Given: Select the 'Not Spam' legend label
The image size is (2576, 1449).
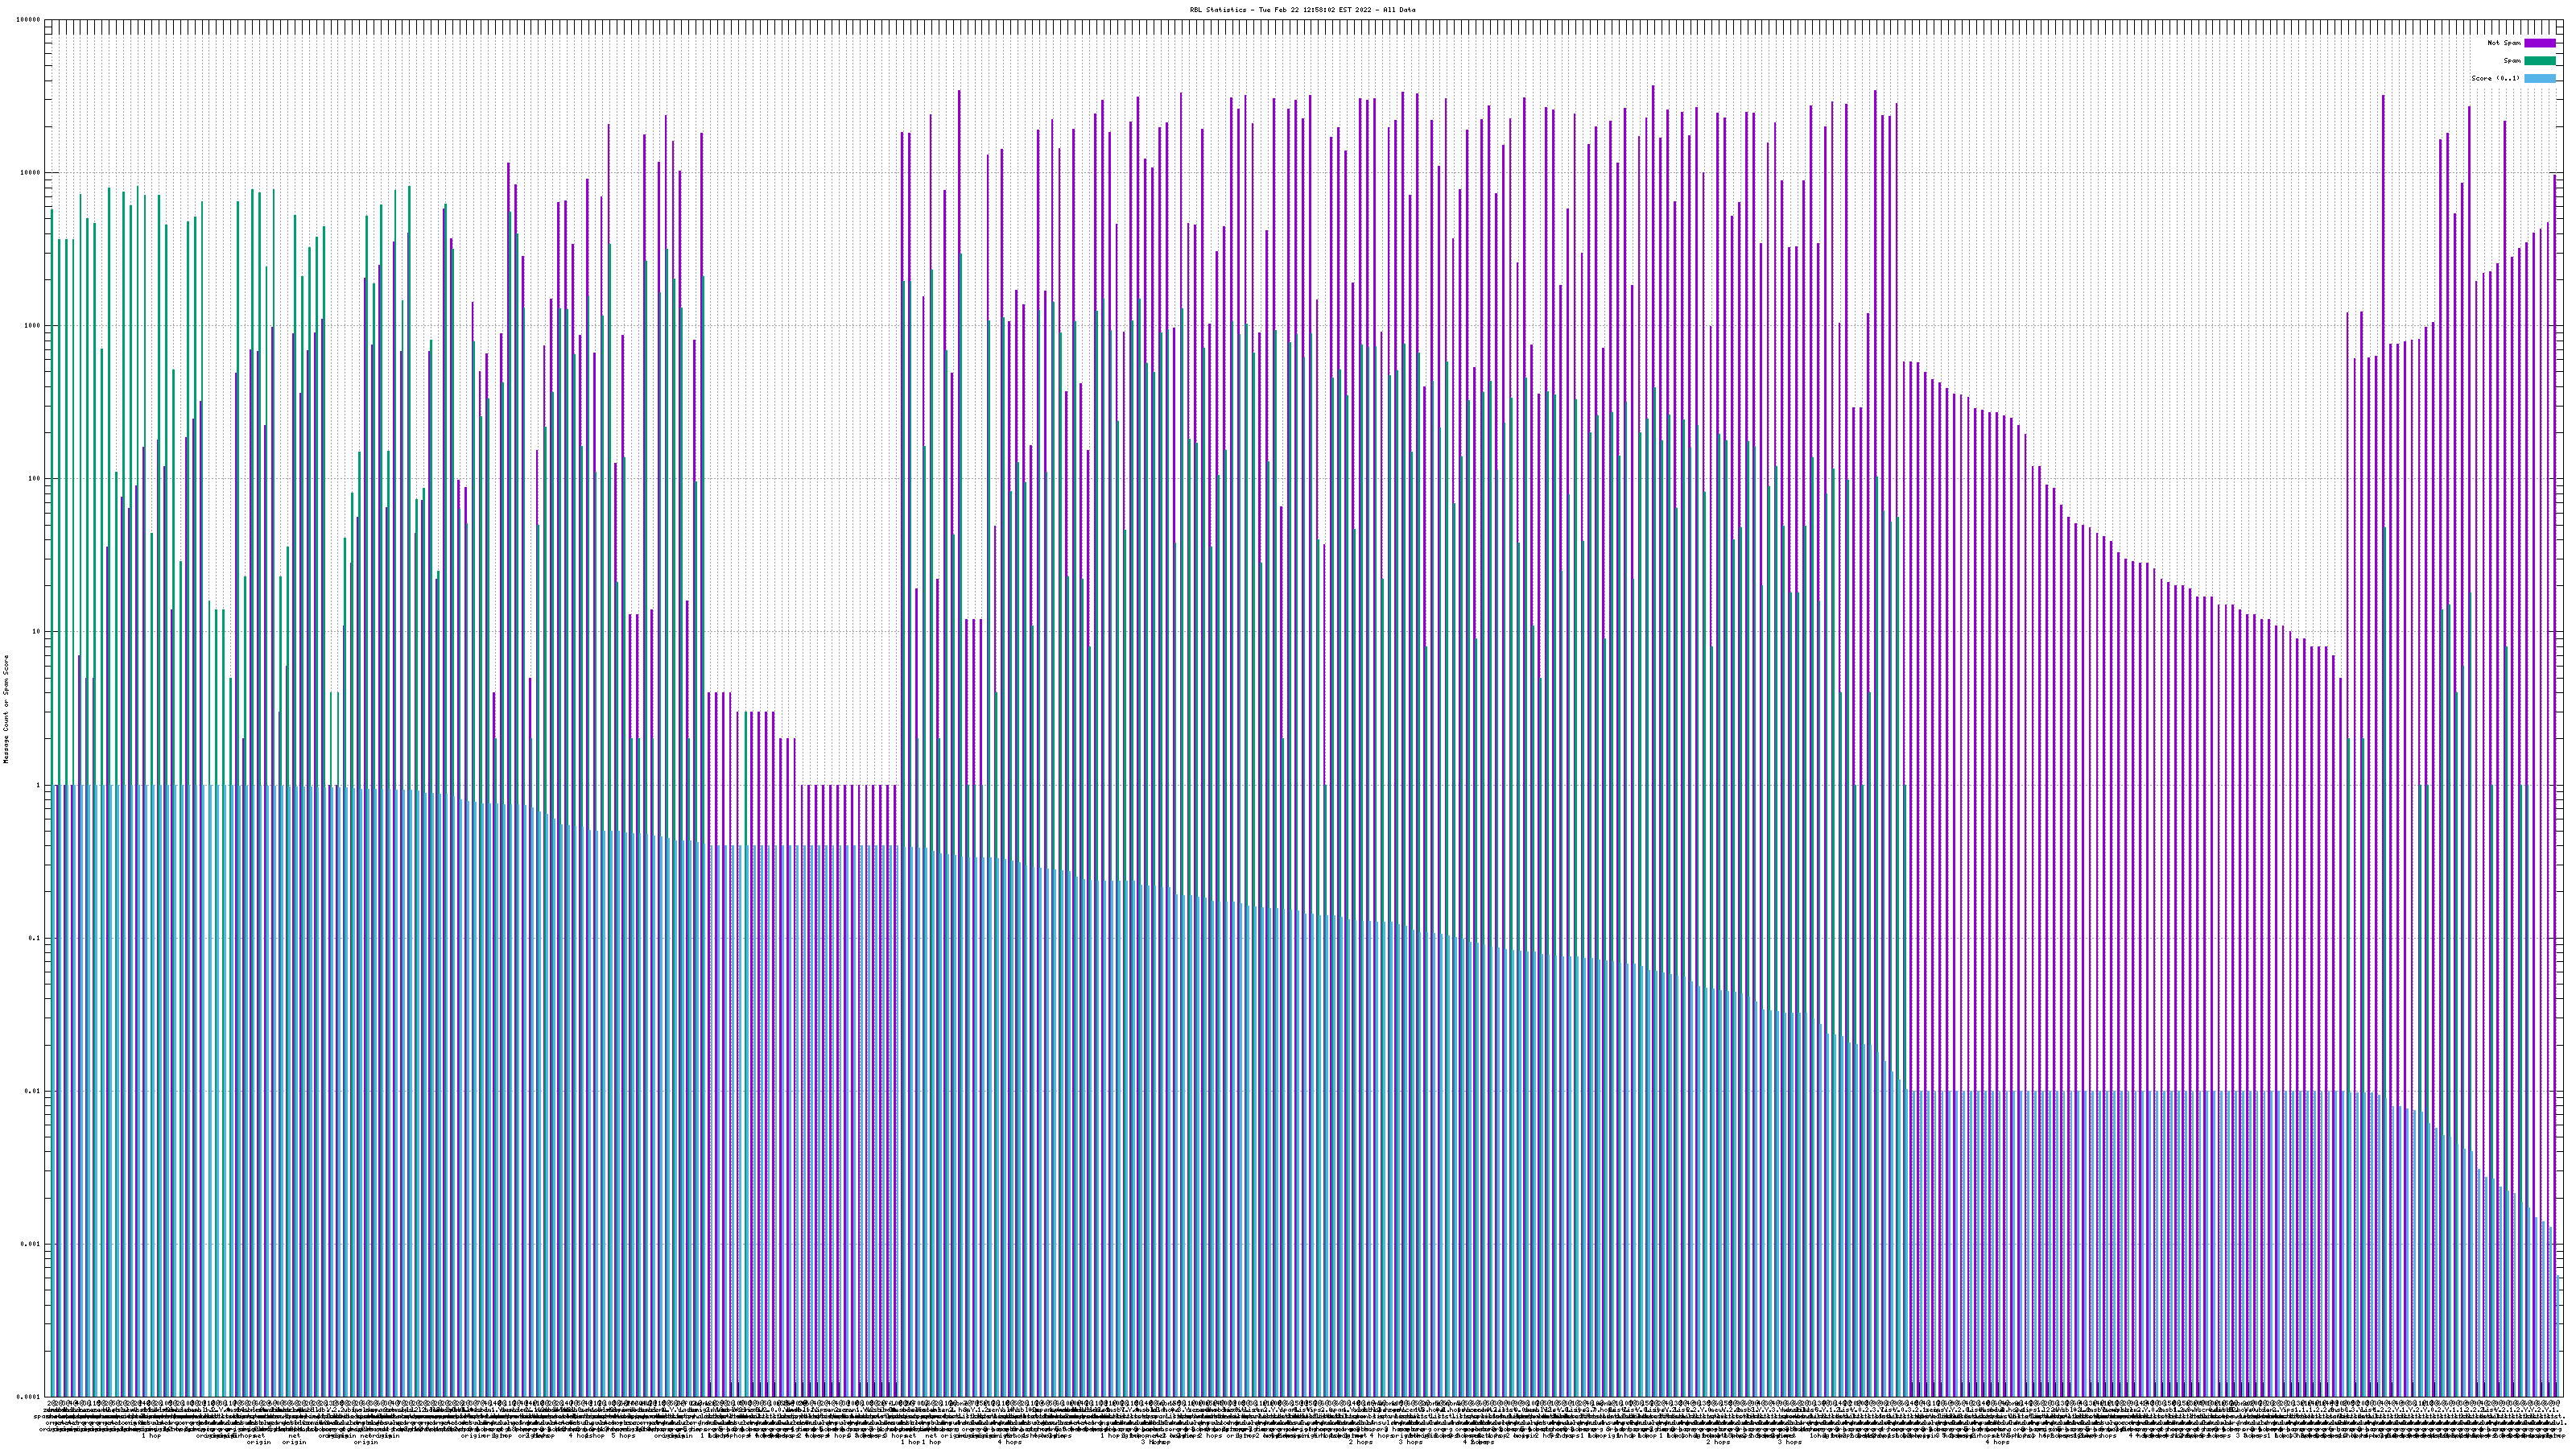Looking at the screenshot, I should (2504, 43).
